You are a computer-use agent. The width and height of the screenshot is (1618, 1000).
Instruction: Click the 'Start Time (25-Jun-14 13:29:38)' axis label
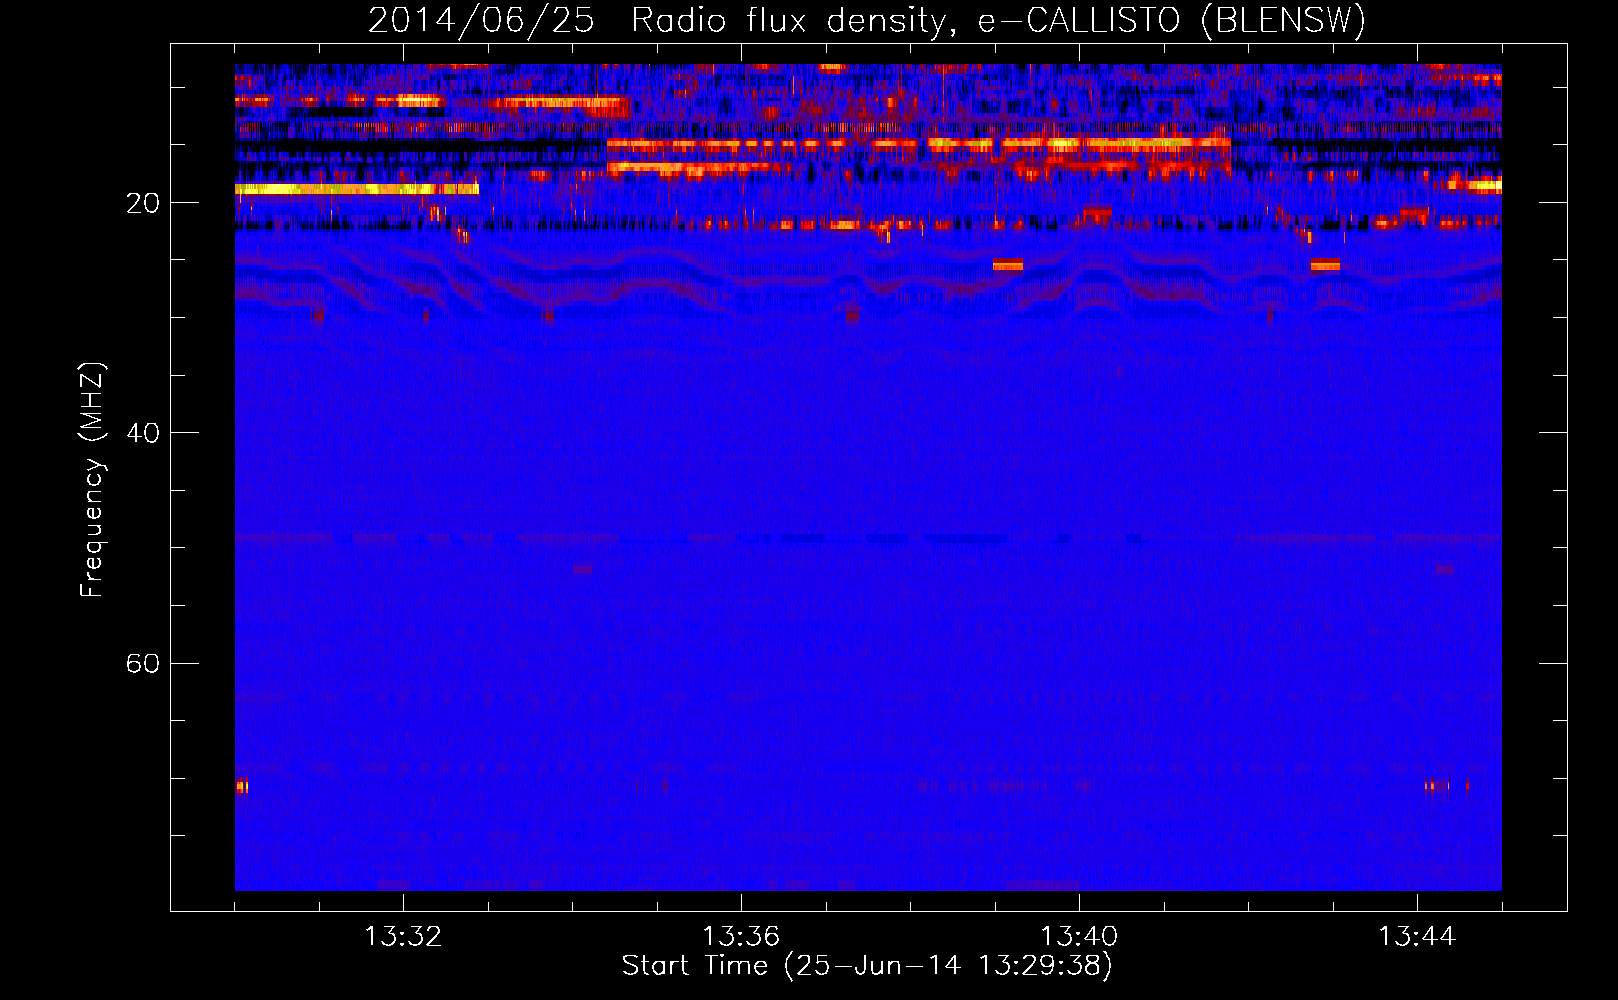point(867,966)
